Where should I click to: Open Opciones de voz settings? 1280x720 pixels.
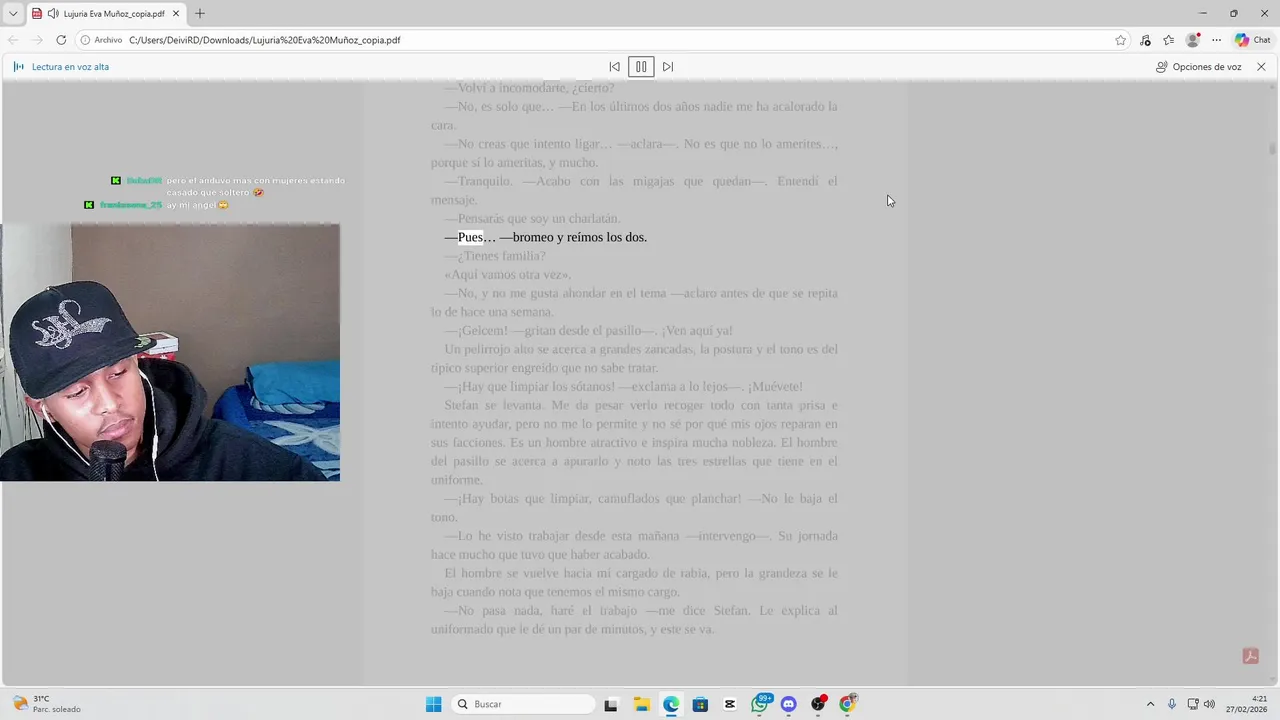click(x=1198, y=67)
